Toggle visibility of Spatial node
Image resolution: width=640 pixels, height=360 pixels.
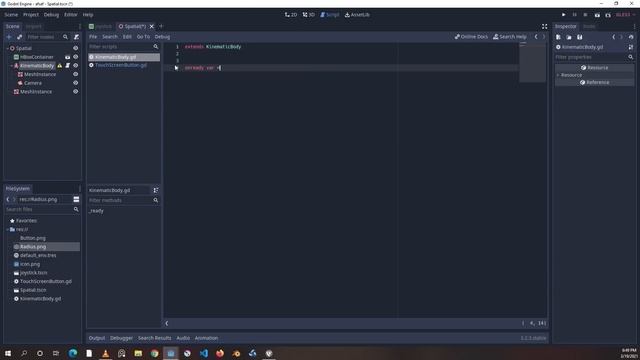(76, 48)
